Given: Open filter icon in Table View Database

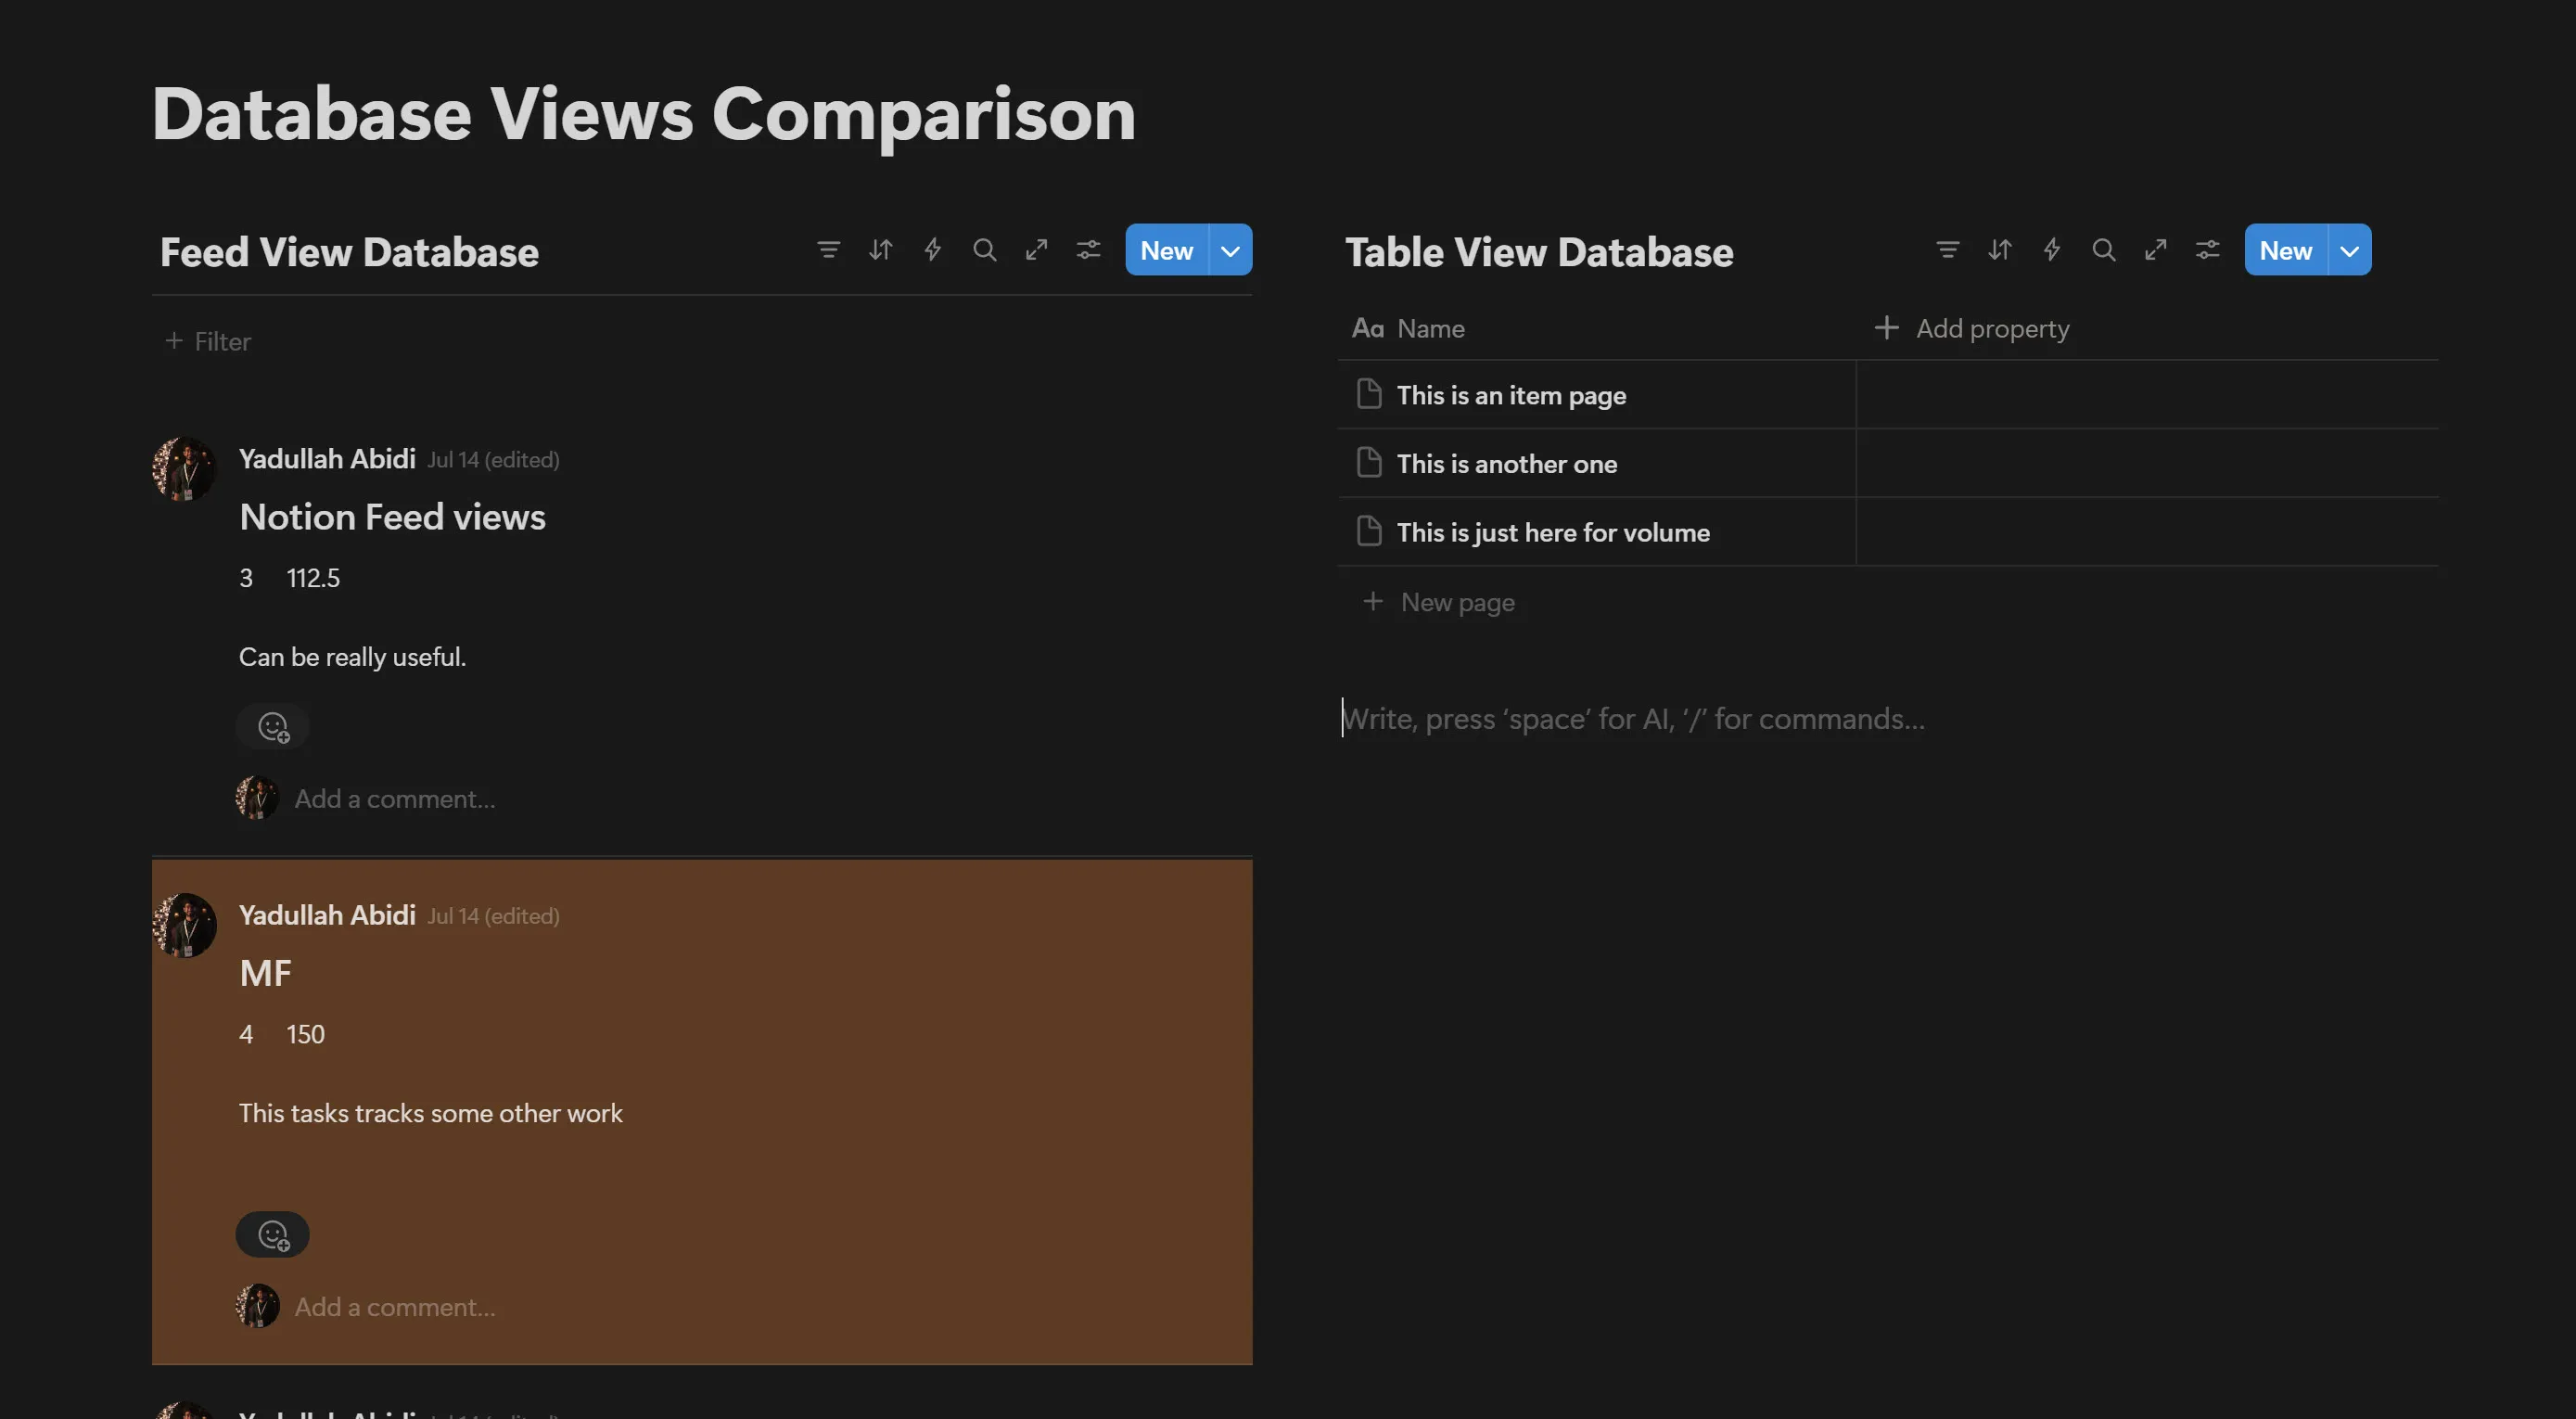Looking at the screenshot, I should point(1947,250).
